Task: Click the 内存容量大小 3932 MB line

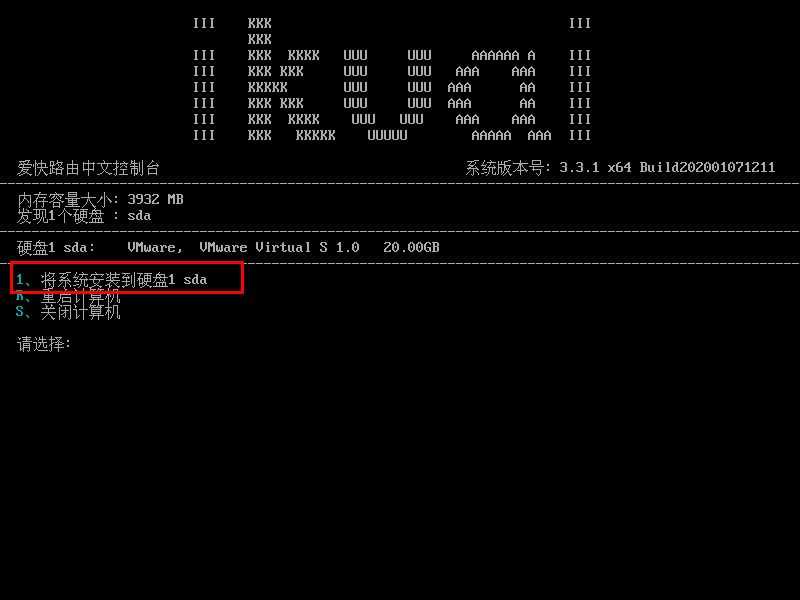Action: 100,199
